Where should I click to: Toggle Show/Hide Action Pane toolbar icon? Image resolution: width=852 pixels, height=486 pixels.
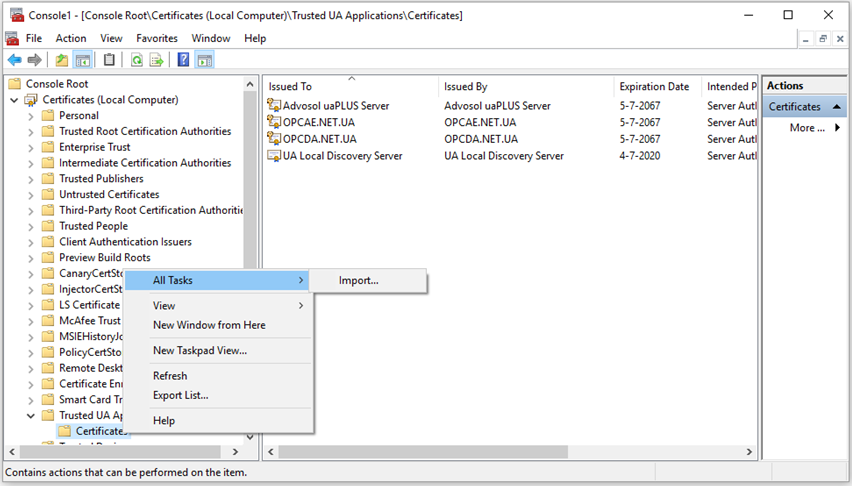tap(205, 60)
